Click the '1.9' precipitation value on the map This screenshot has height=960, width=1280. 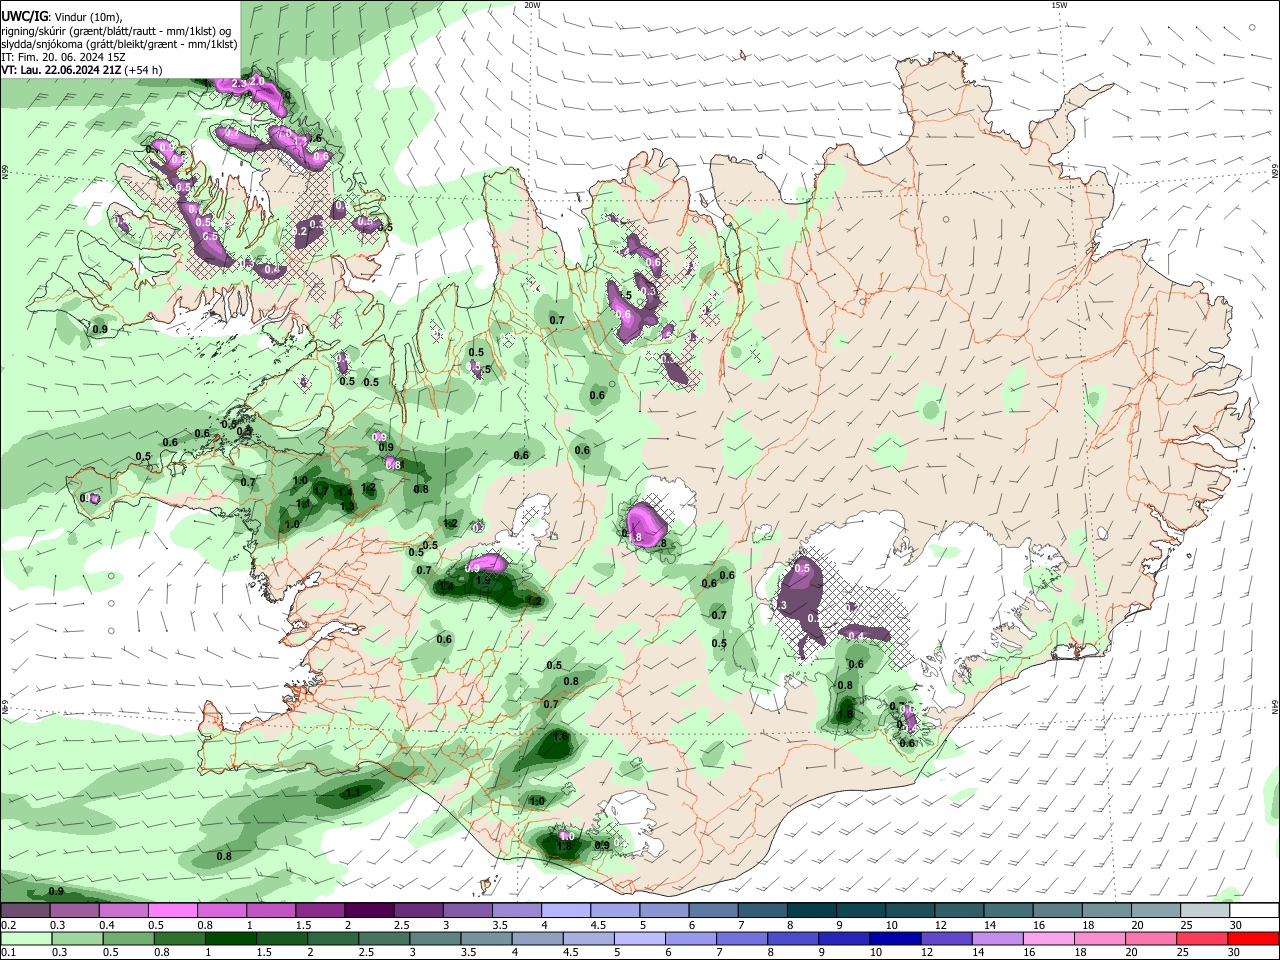point(483,581)
